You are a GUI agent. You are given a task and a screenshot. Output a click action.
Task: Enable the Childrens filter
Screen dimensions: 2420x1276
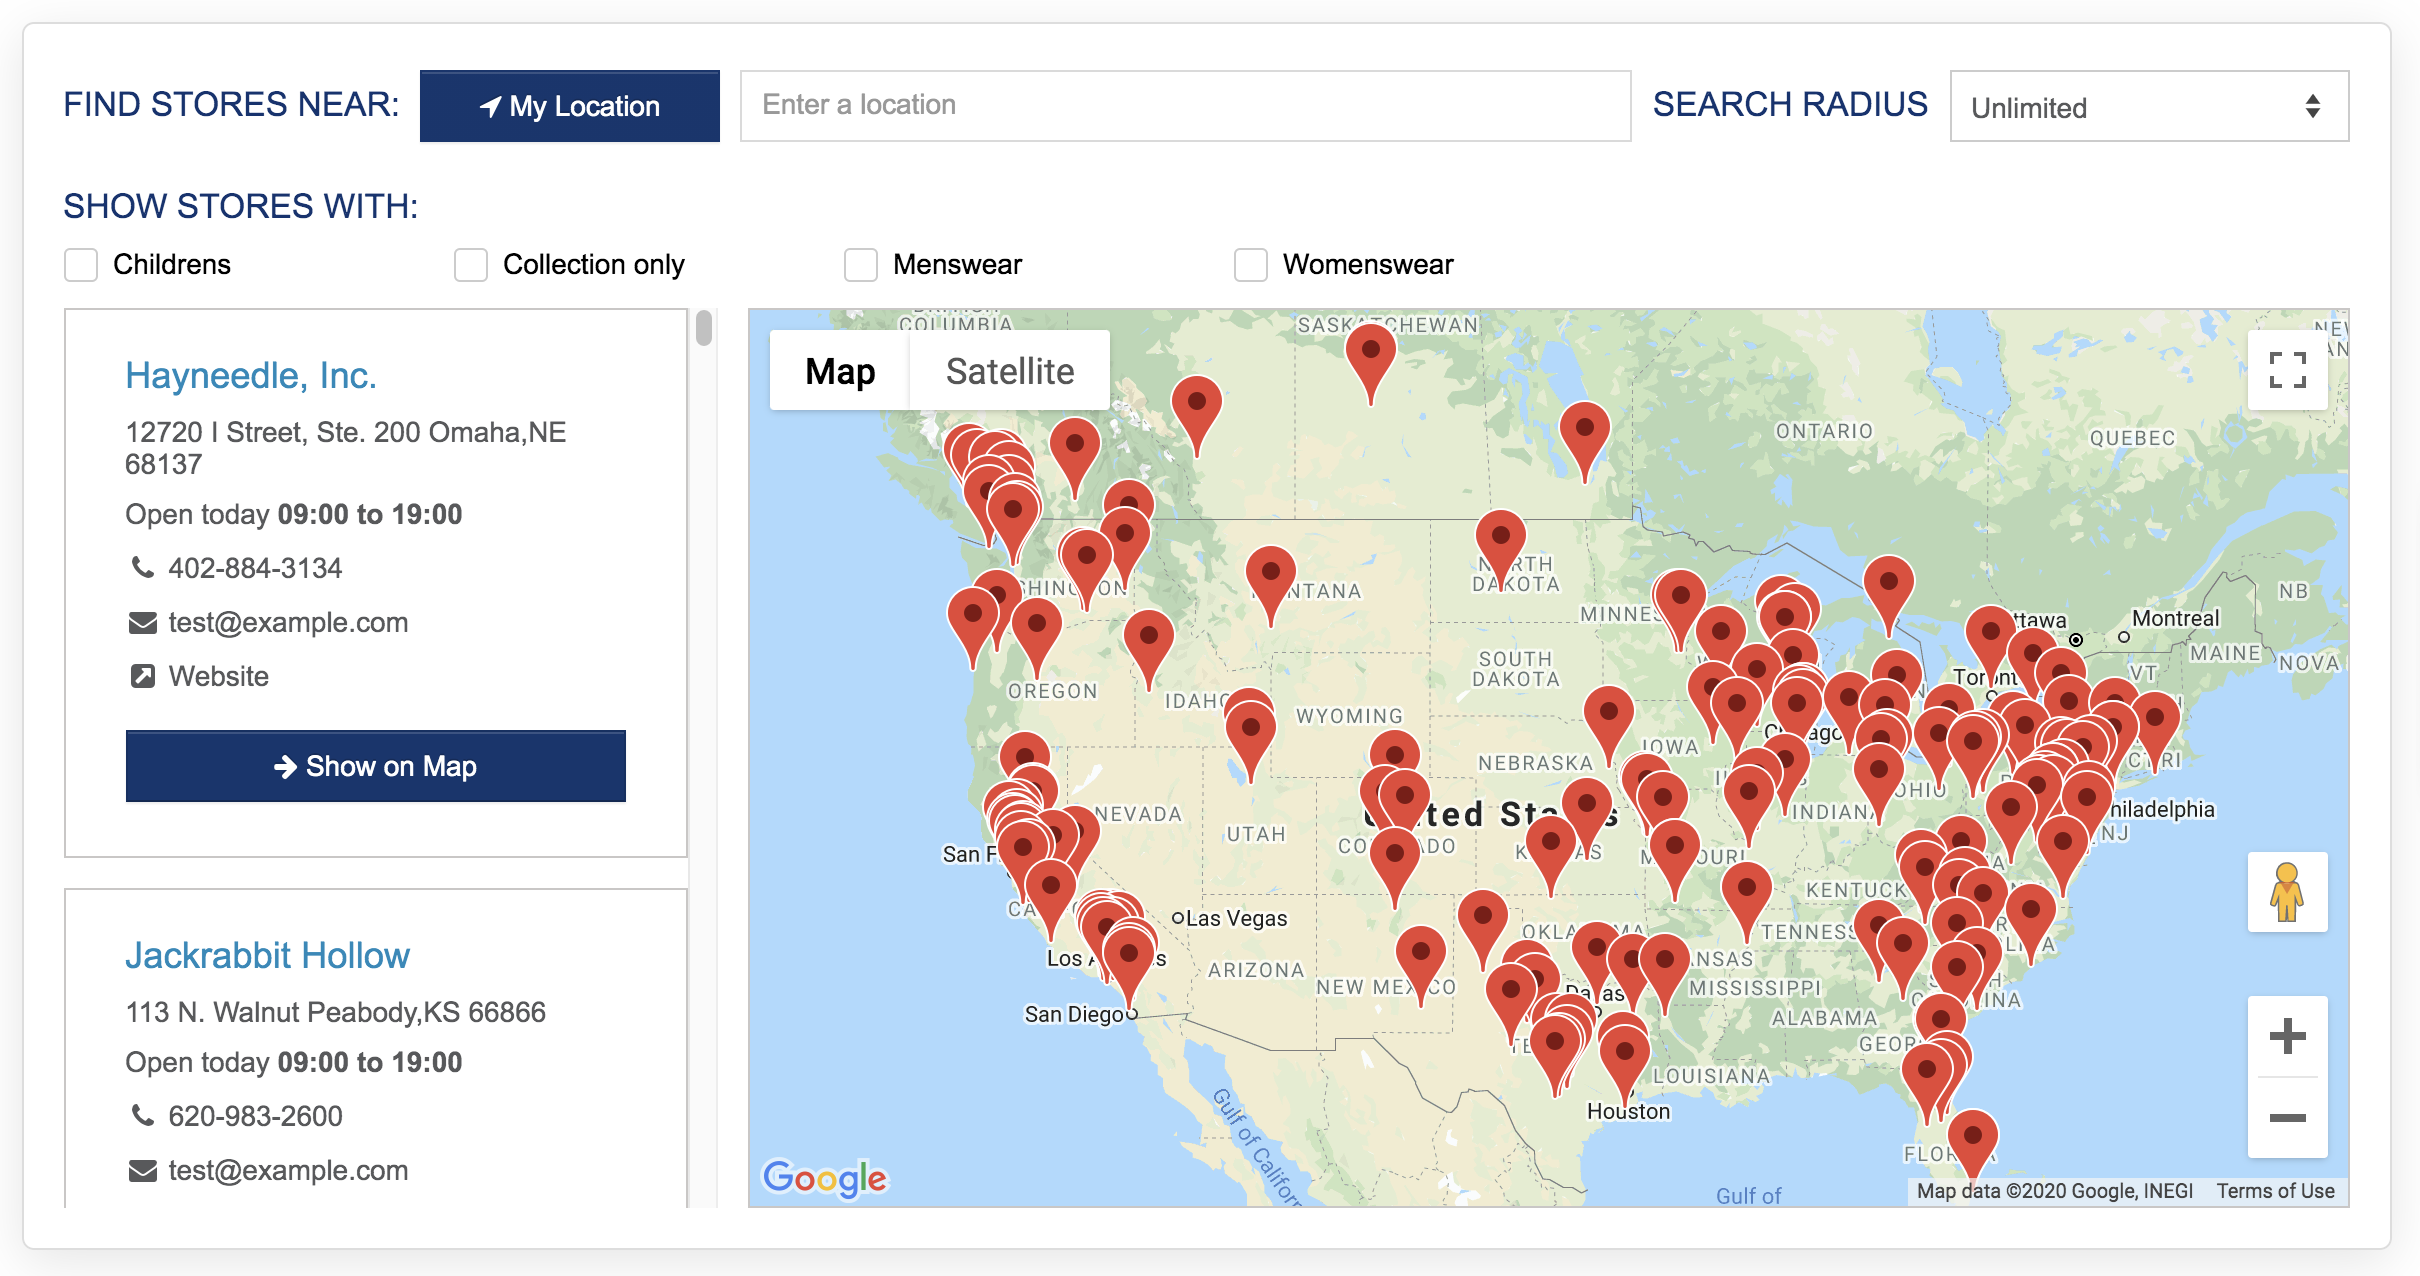[80, 264]
